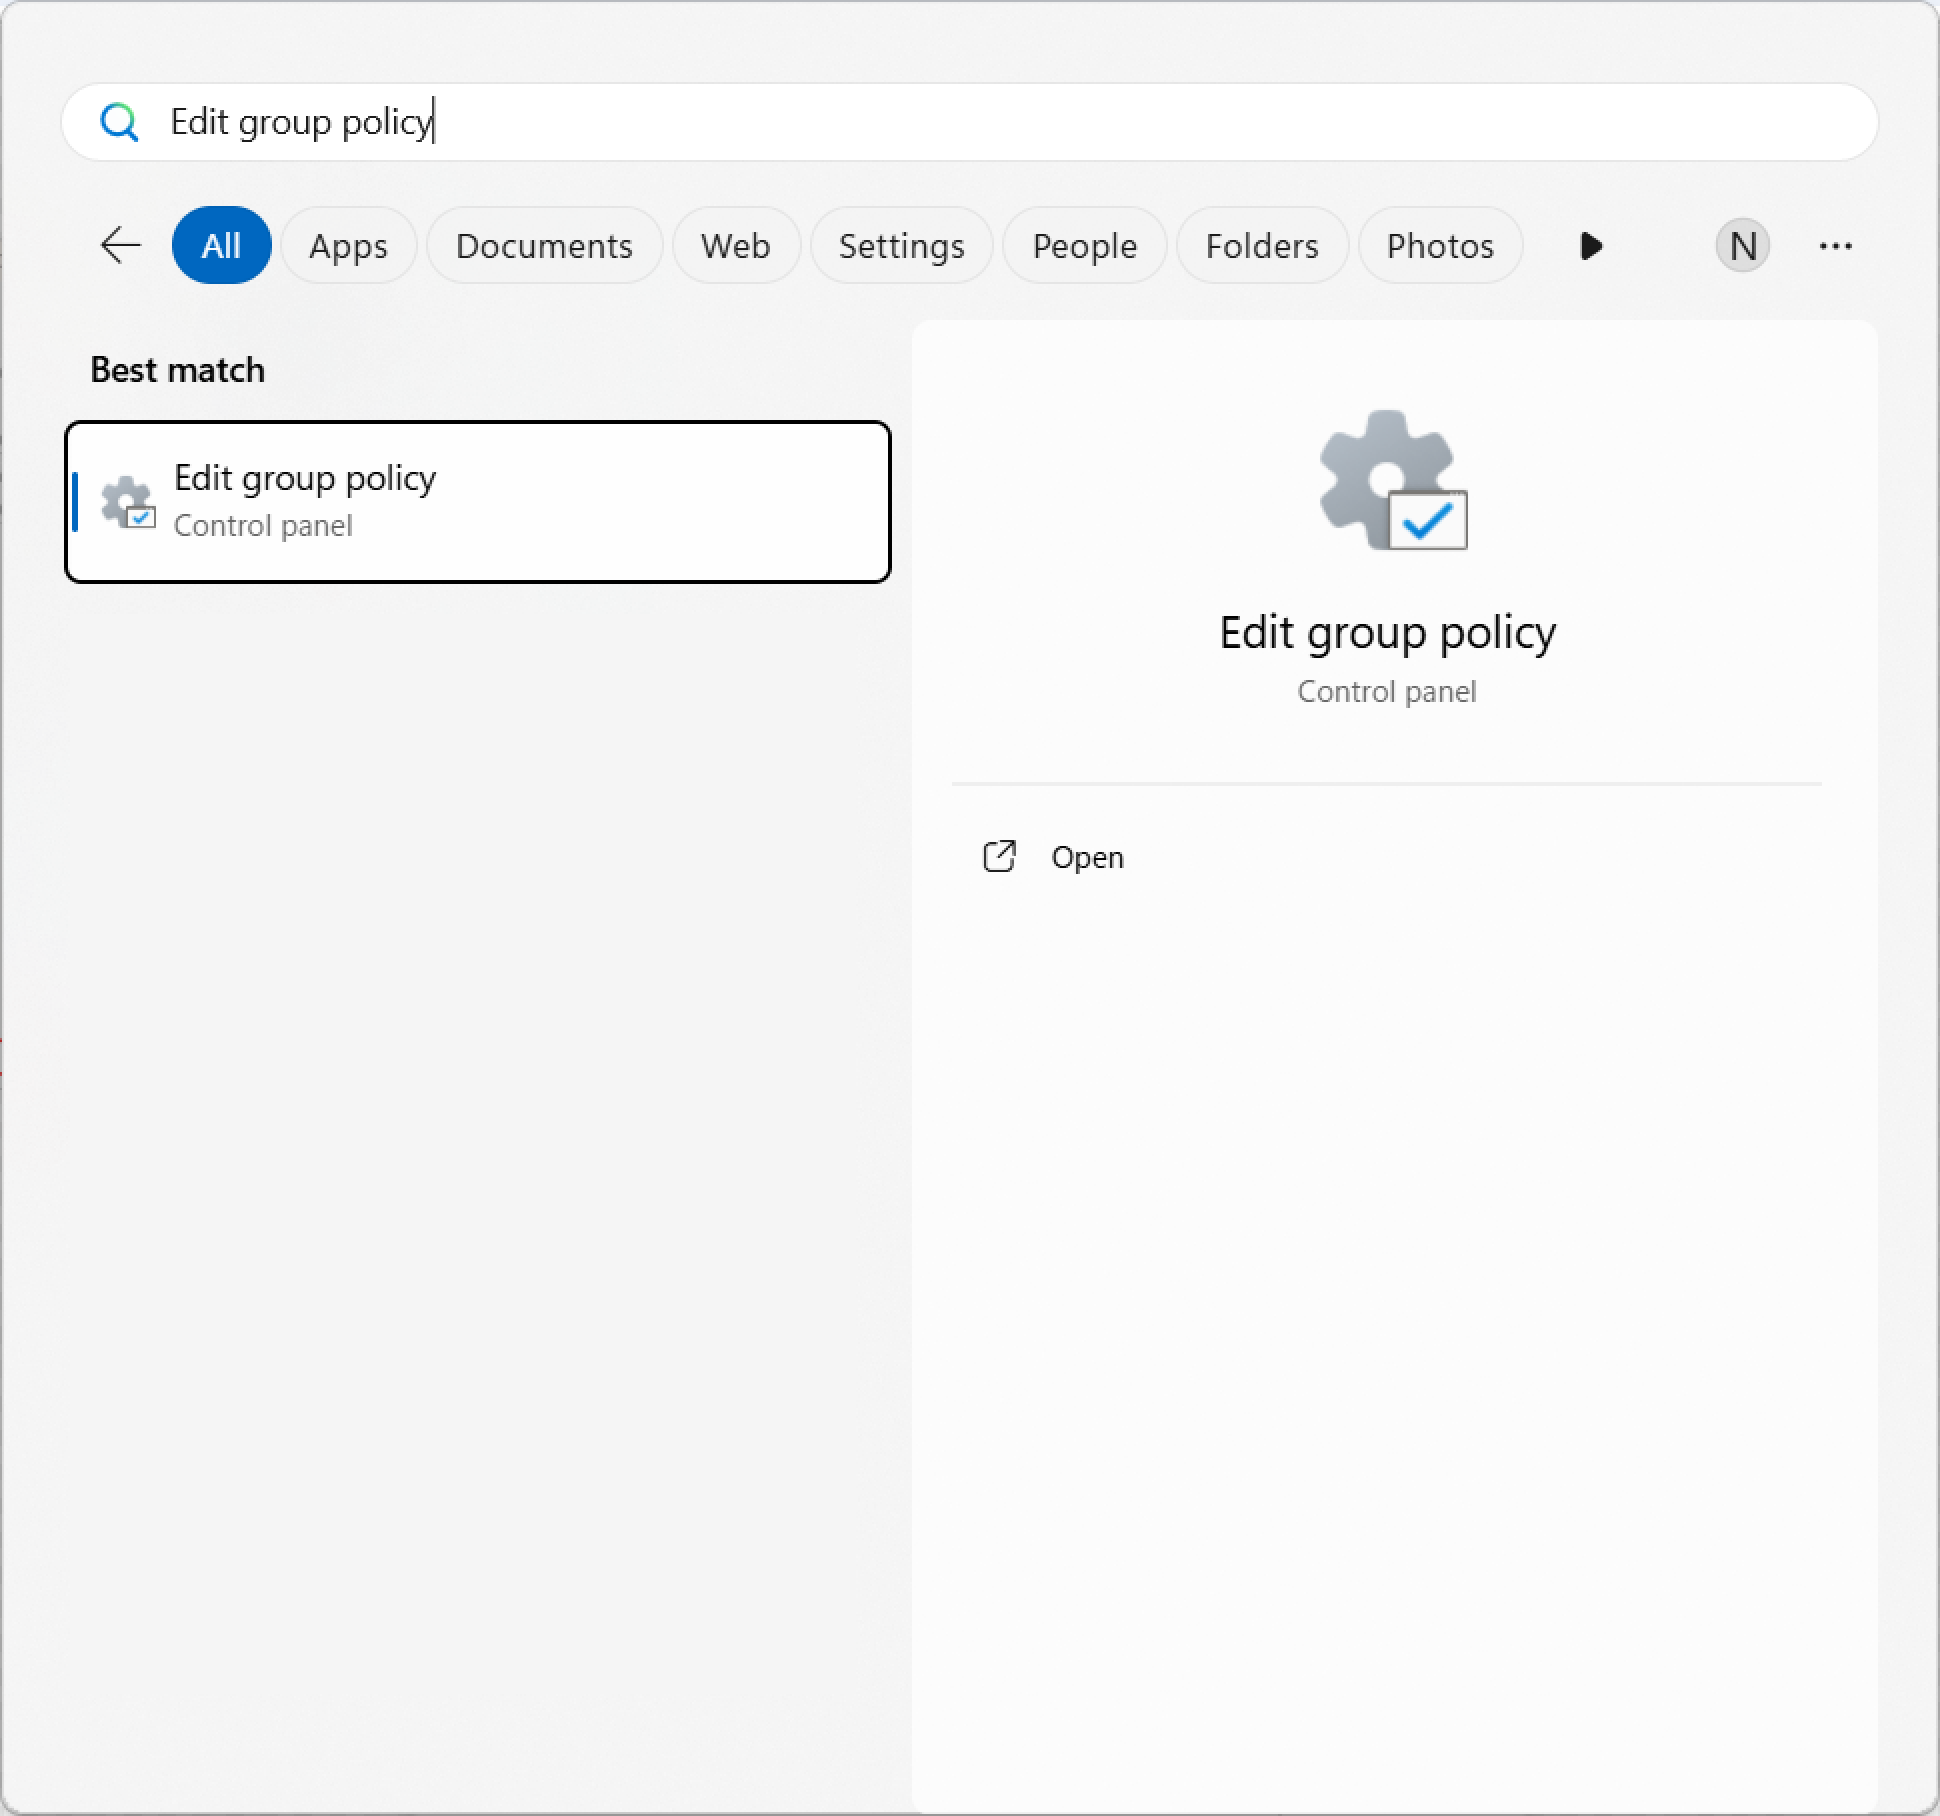Click the search magnifier icon

pos(119,122)
